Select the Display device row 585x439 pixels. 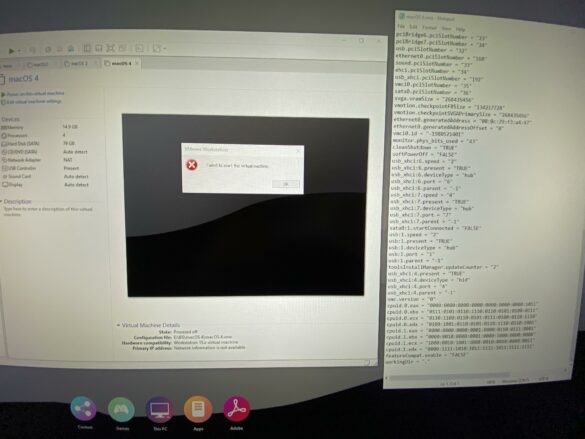click(x=45, y=185)
